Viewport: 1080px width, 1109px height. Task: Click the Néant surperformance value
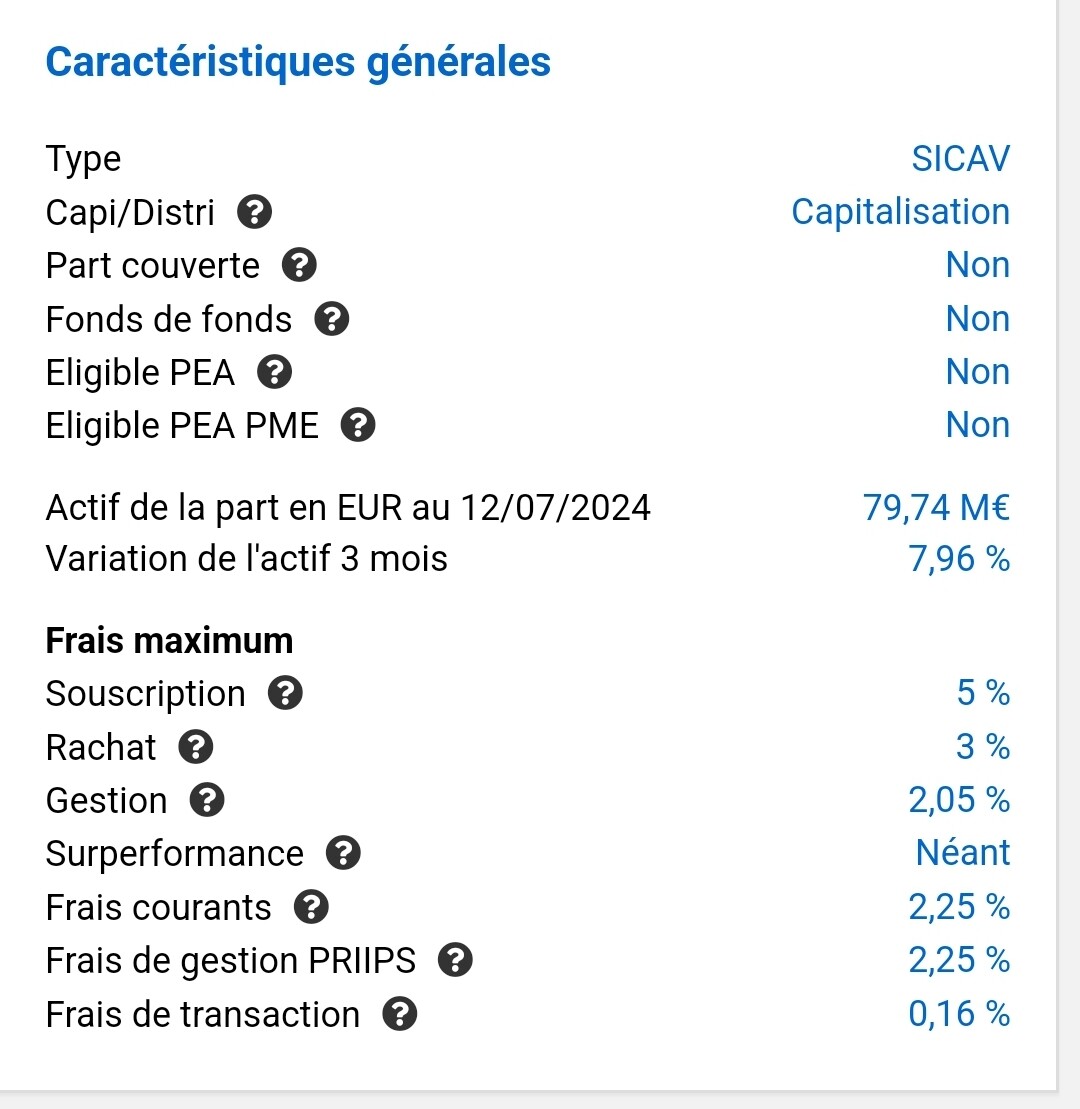(962, 853)
